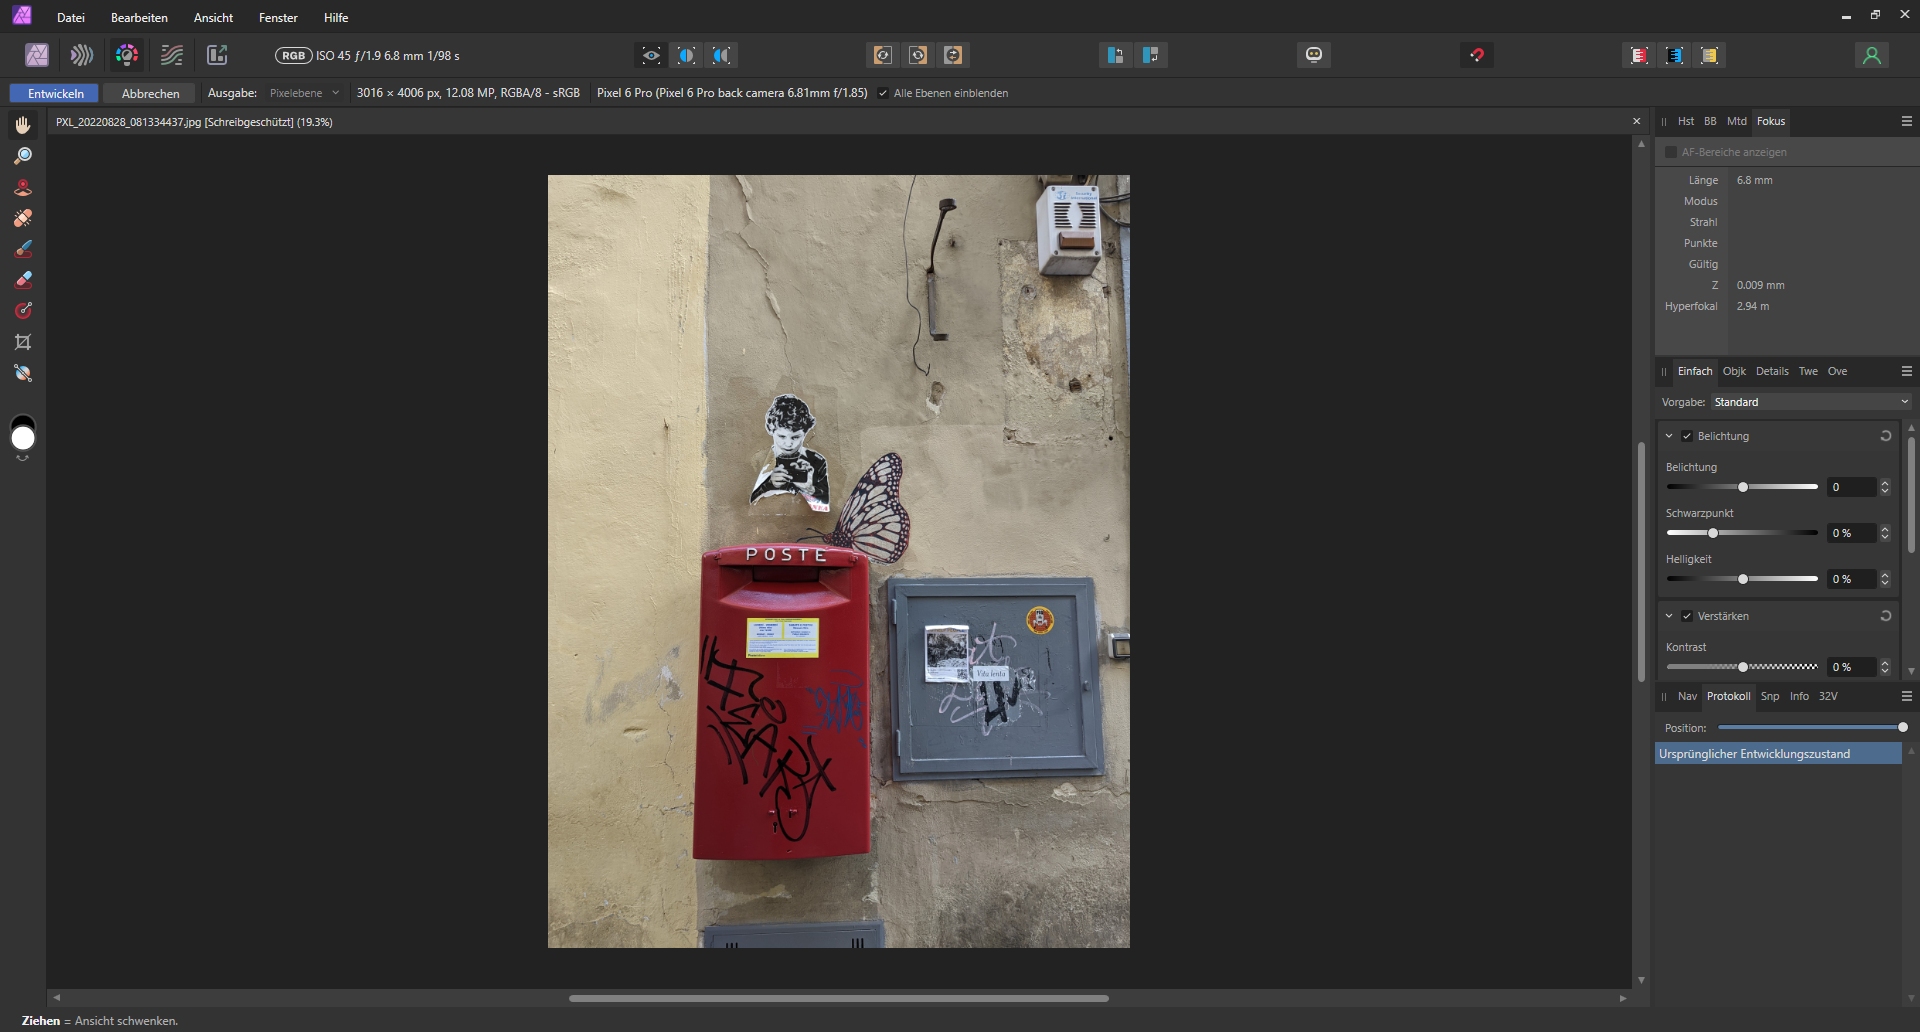This screenshot has height=1032, width=1920.
Task: Click the Kontrast slider handle
Action: 1743,667
